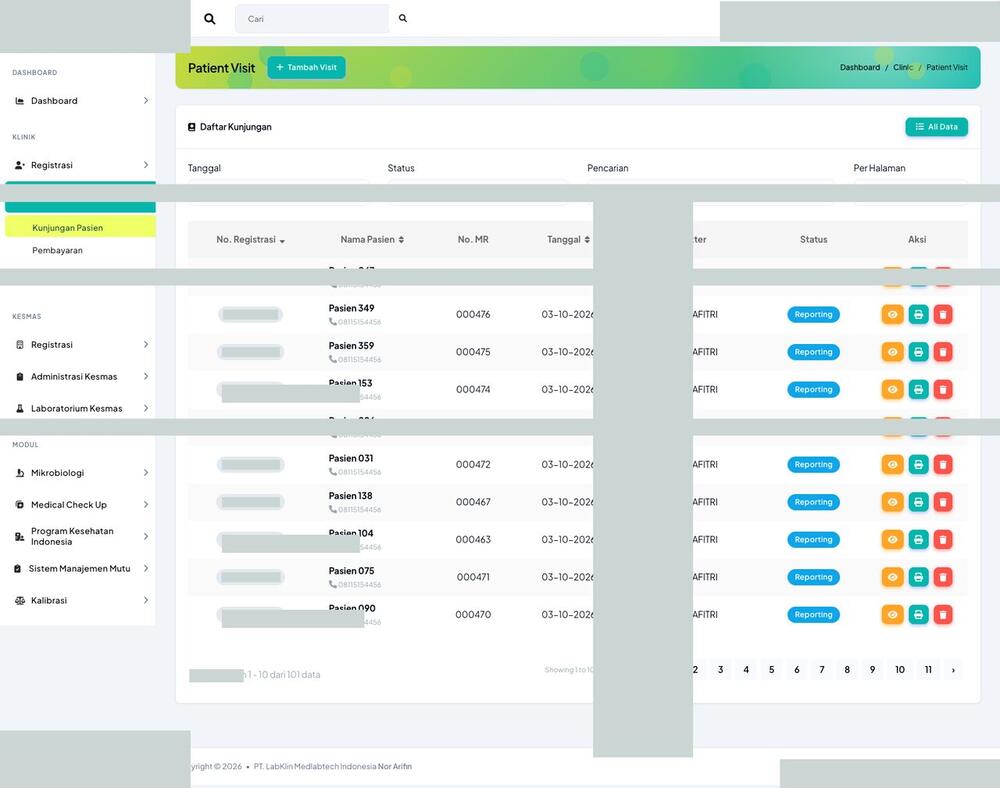Screen dimensions: 1000x788
Task: View visit with MR 000463
Action: click(893, 540)
